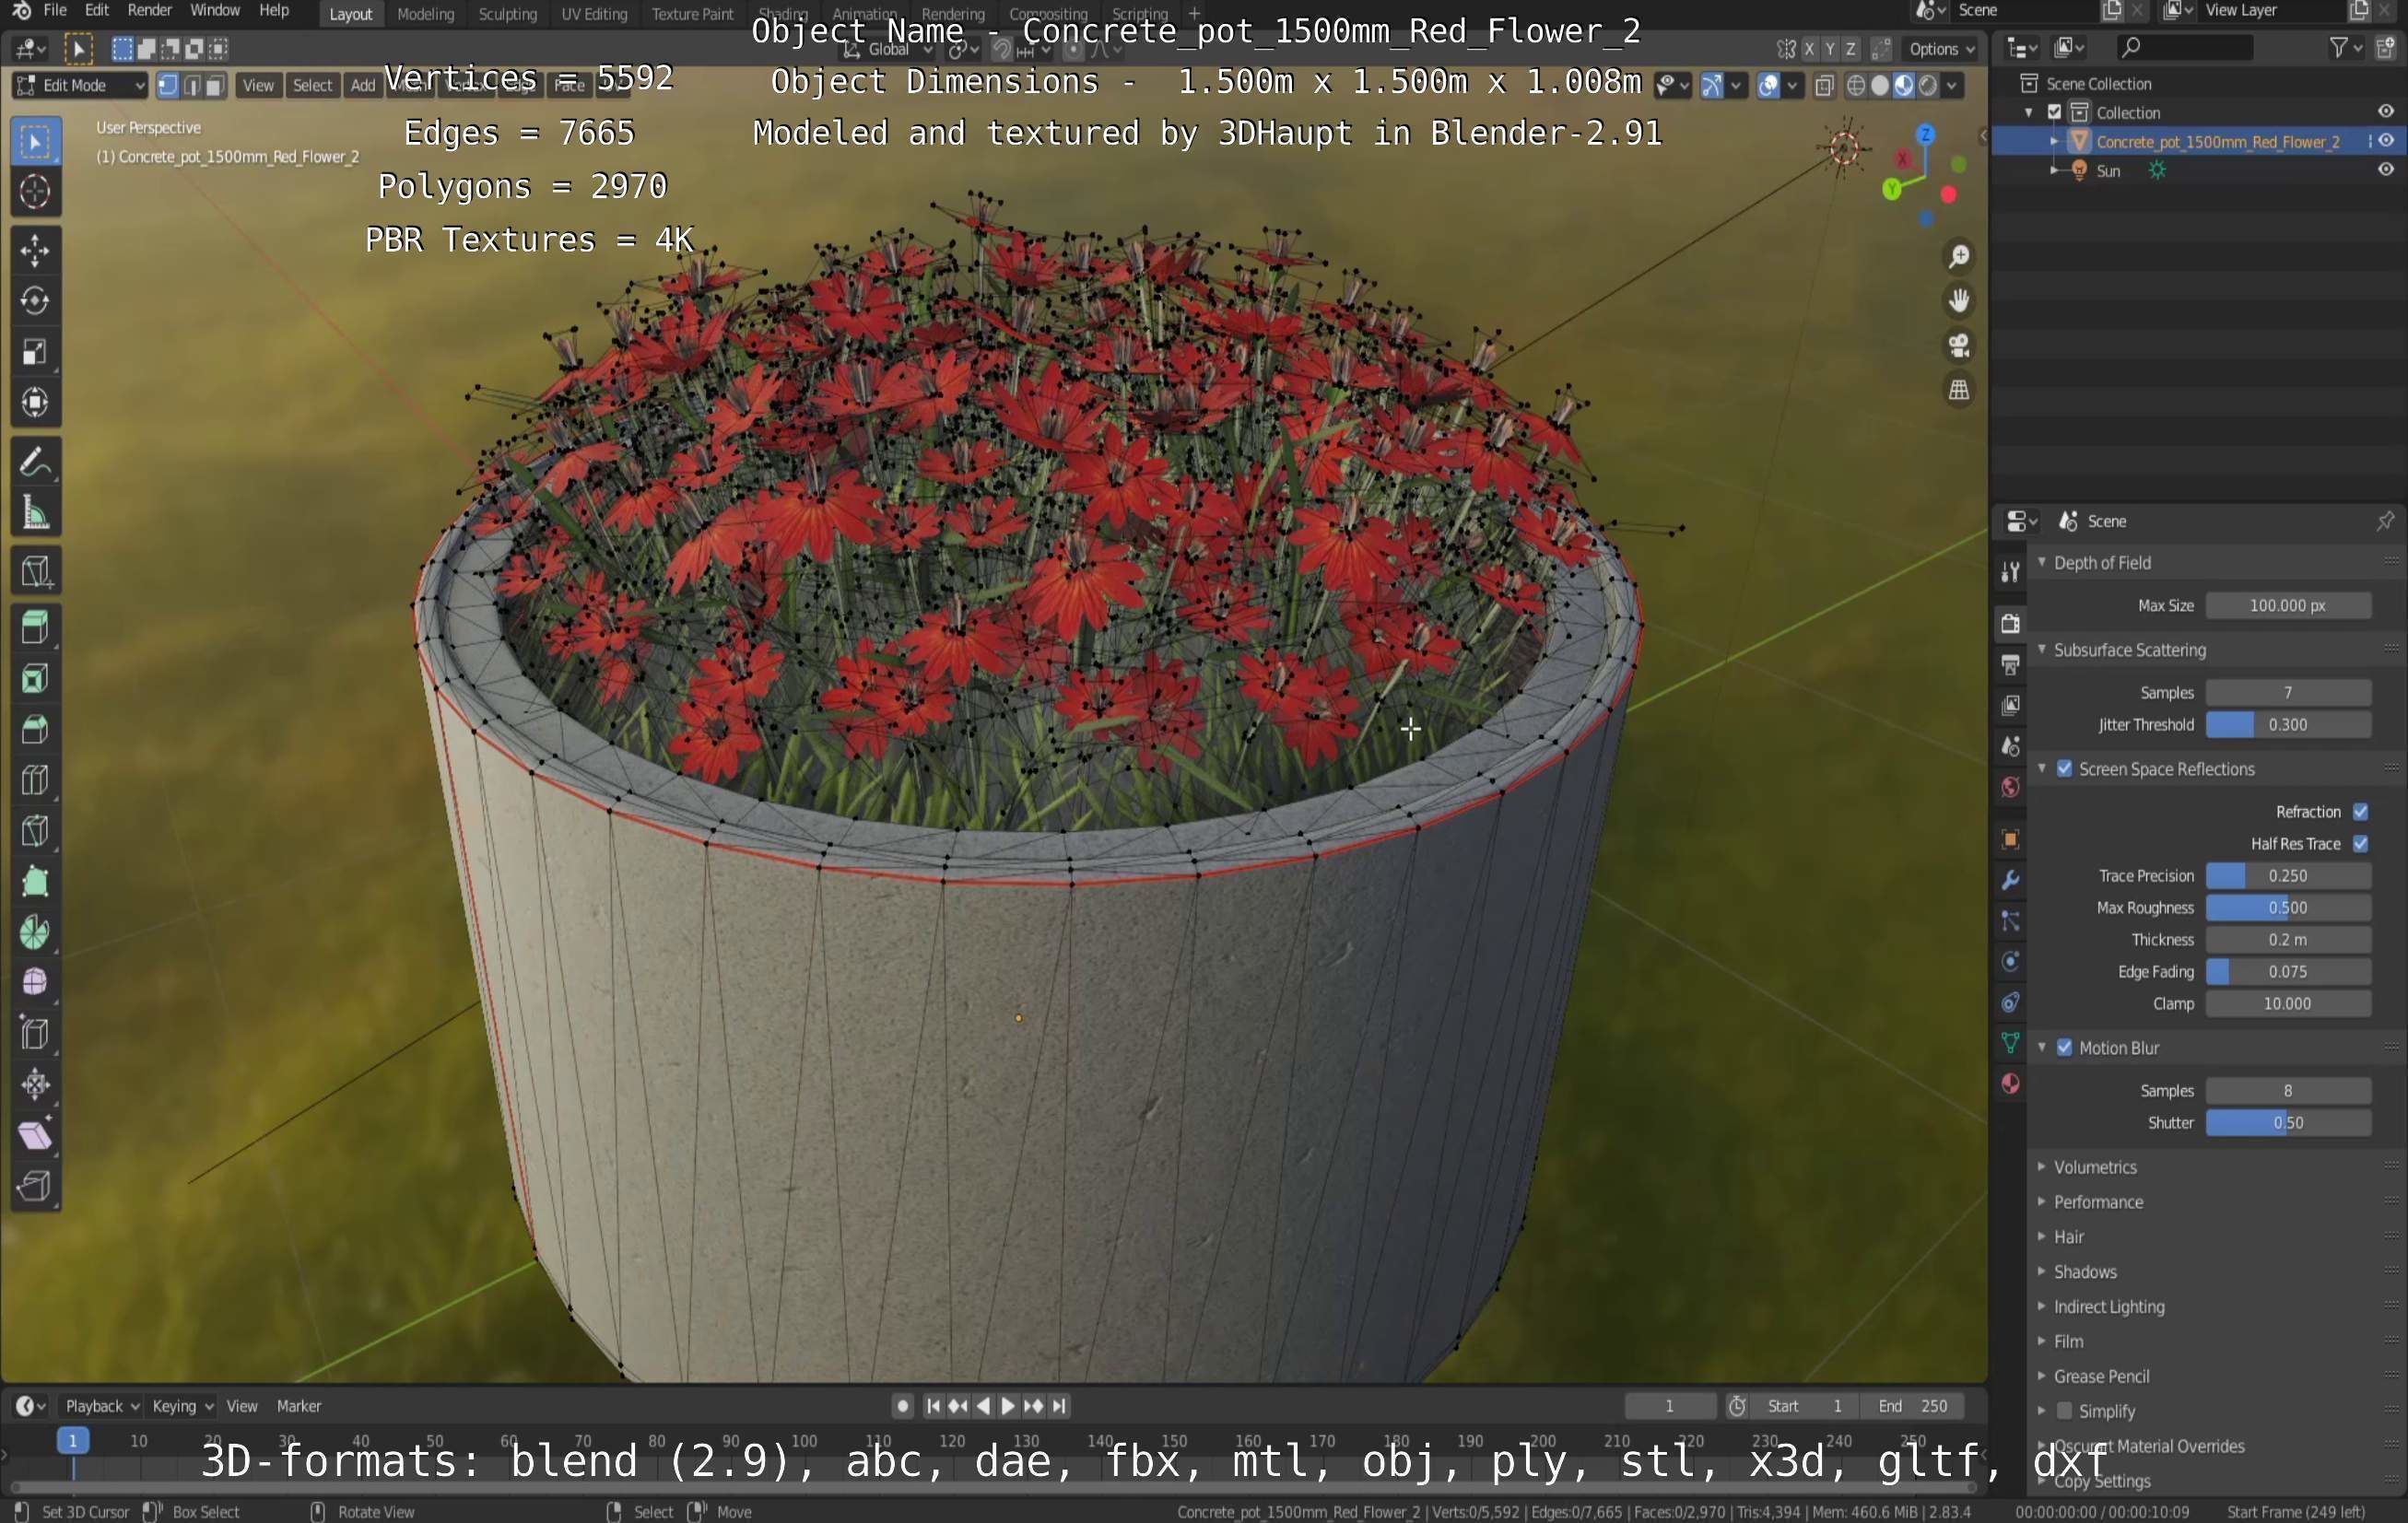Screen dimensions: 2408x1523
Task: Hide the Sun object in outliner
Action: [x=2386, y=170]
